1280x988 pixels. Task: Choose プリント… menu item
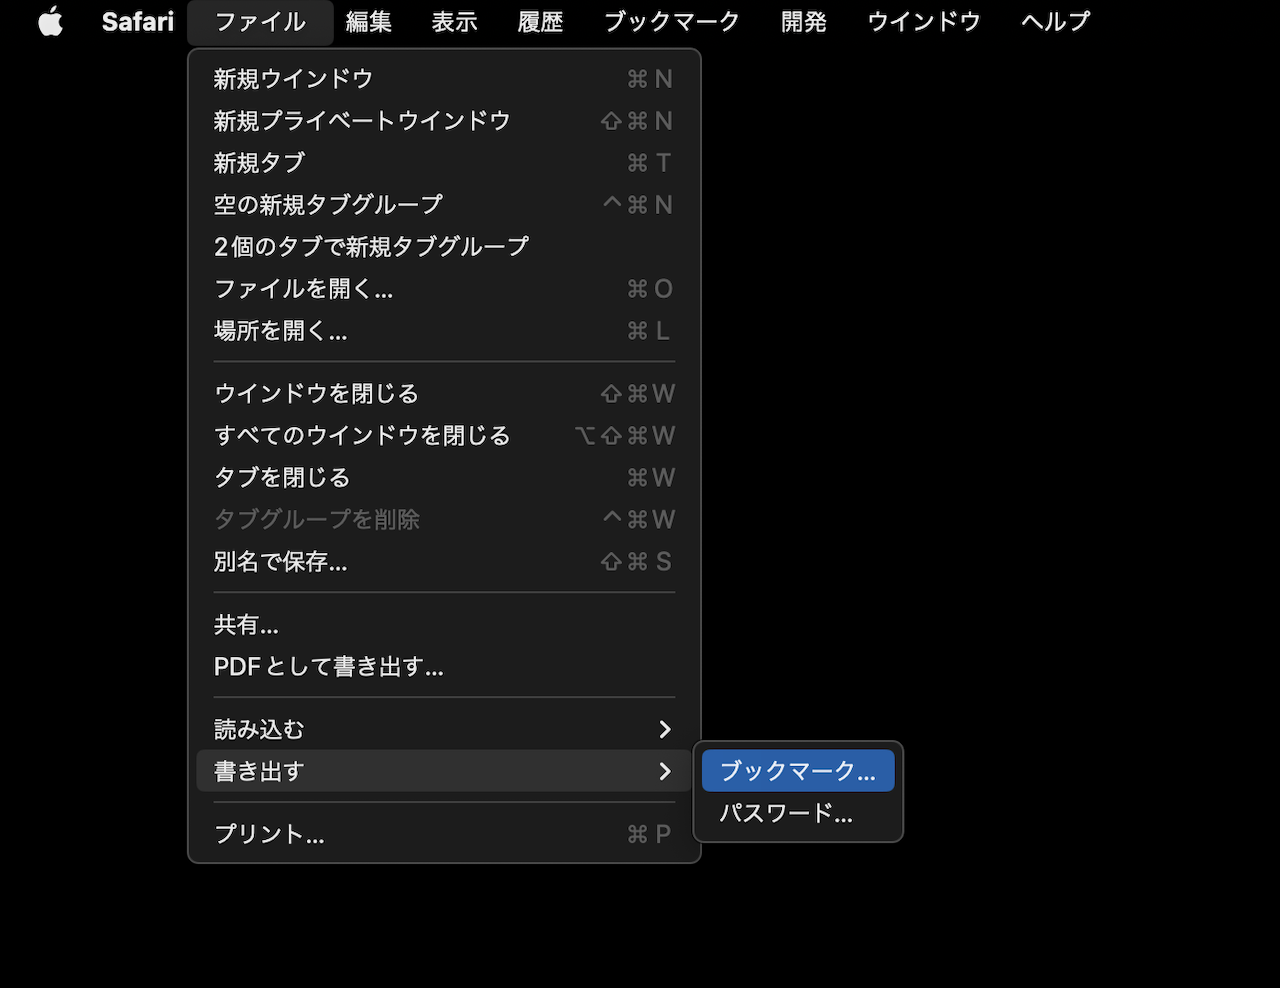click(444, 834)
